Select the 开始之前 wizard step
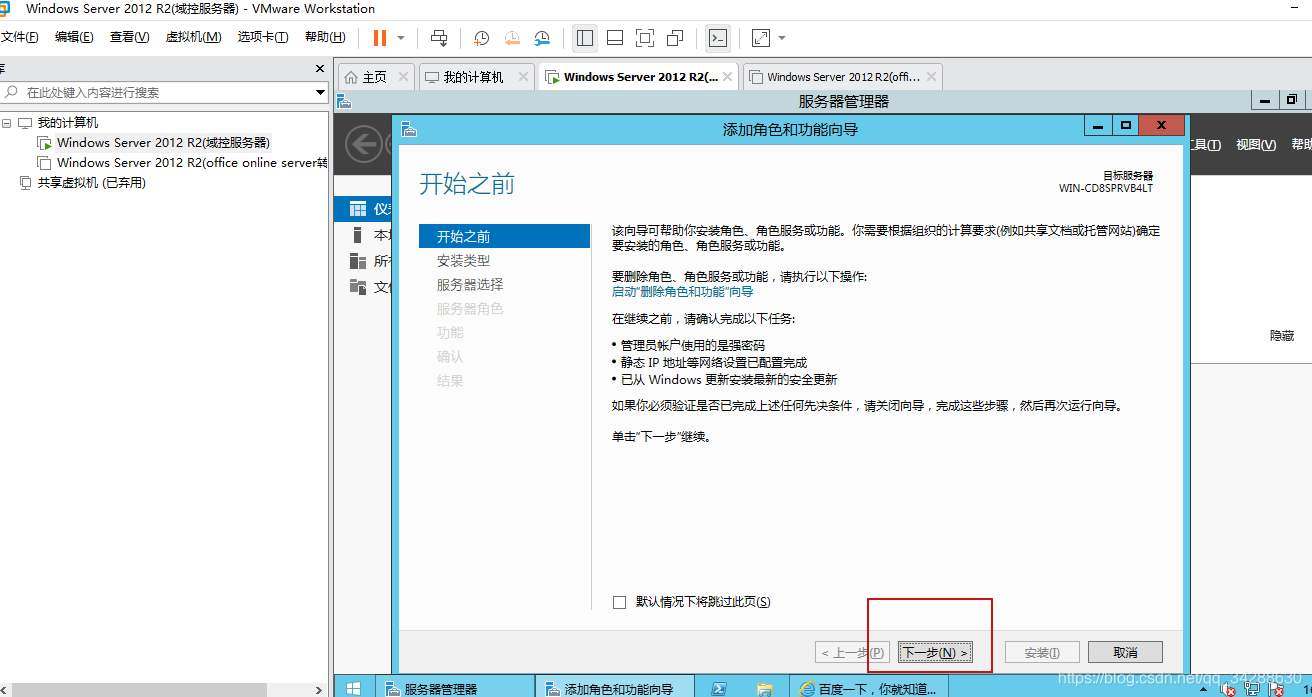The height and width of the screenshot is (697, 1312). click(x=504, y=237)
